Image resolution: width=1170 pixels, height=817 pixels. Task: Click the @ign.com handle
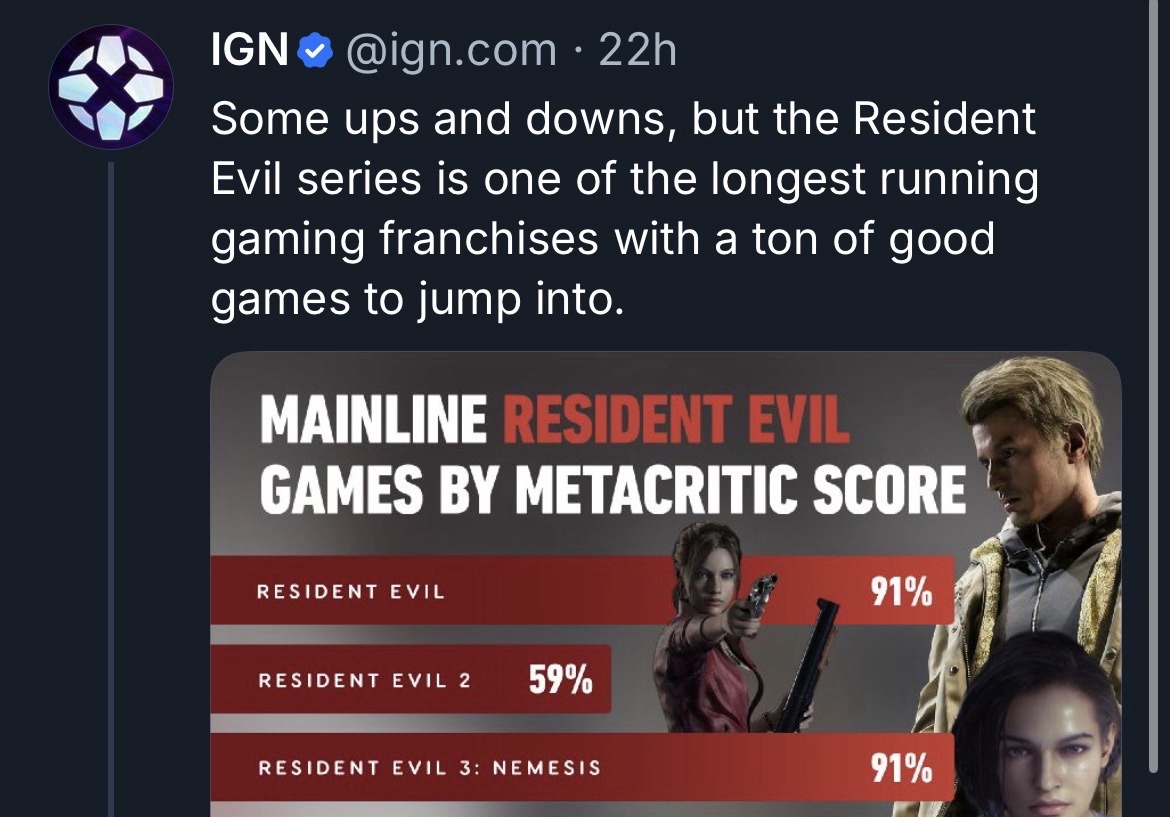(x=450, y=50)
